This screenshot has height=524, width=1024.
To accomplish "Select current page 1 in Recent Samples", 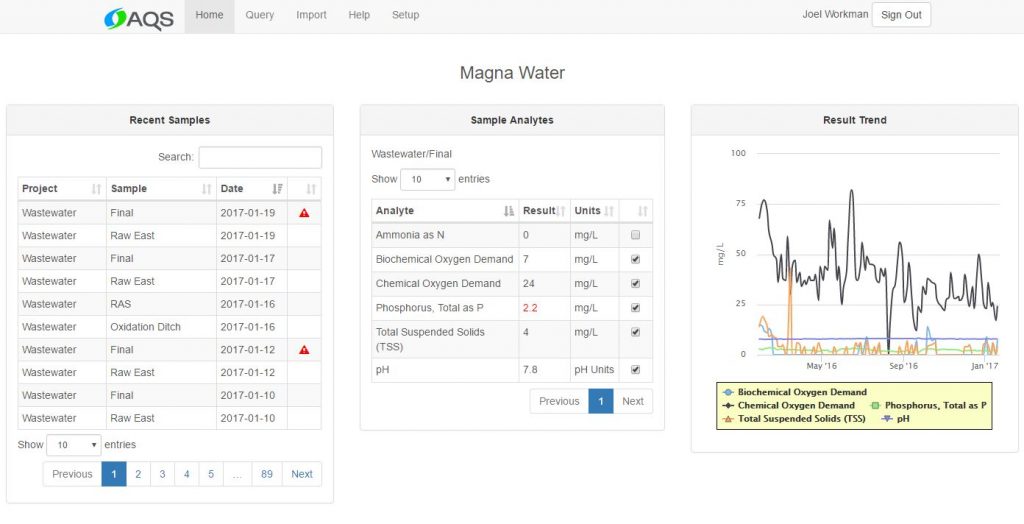I will click(x=114, y=474).
